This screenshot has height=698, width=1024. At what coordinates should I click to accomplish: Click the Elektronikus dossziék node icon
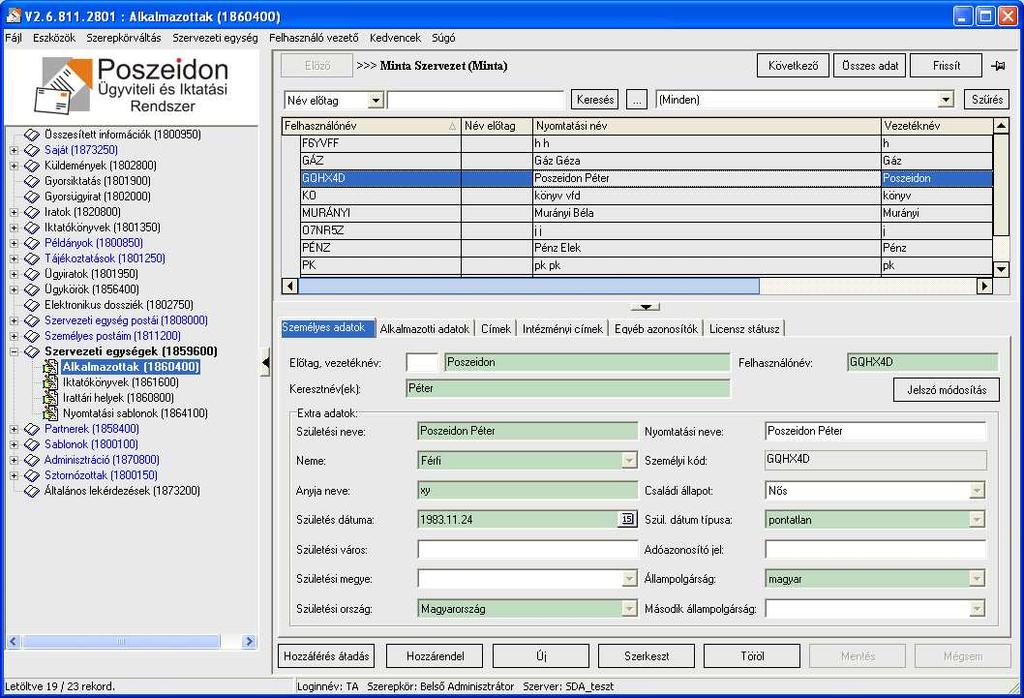31,305
